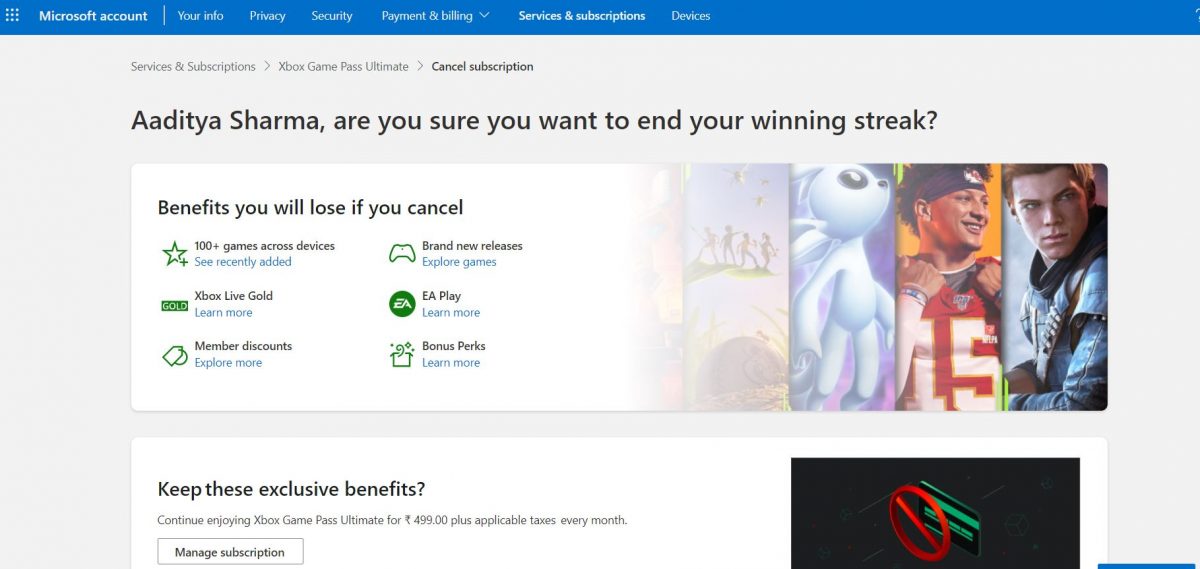Click the Manage subscription button
This screenshot has width=1200, height=569.
[x=230, y=552]
